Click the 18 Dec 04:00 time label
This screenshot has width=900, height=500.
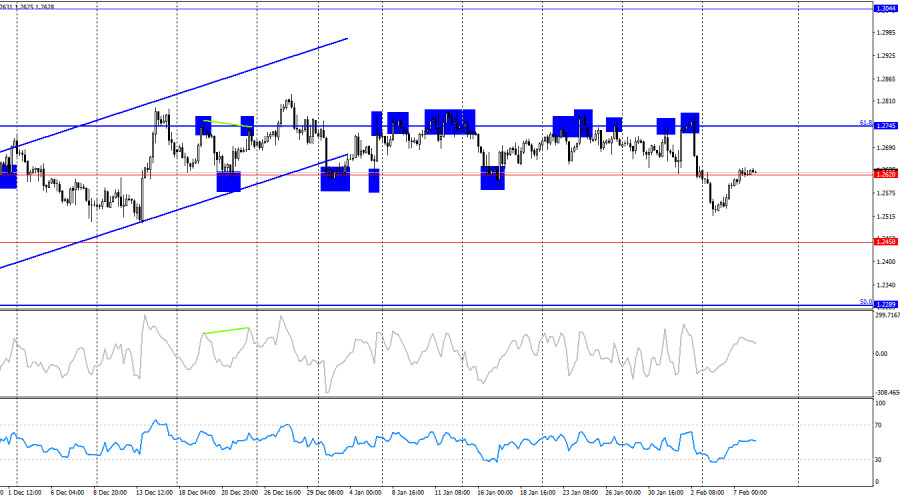click(x=197, y=493)
